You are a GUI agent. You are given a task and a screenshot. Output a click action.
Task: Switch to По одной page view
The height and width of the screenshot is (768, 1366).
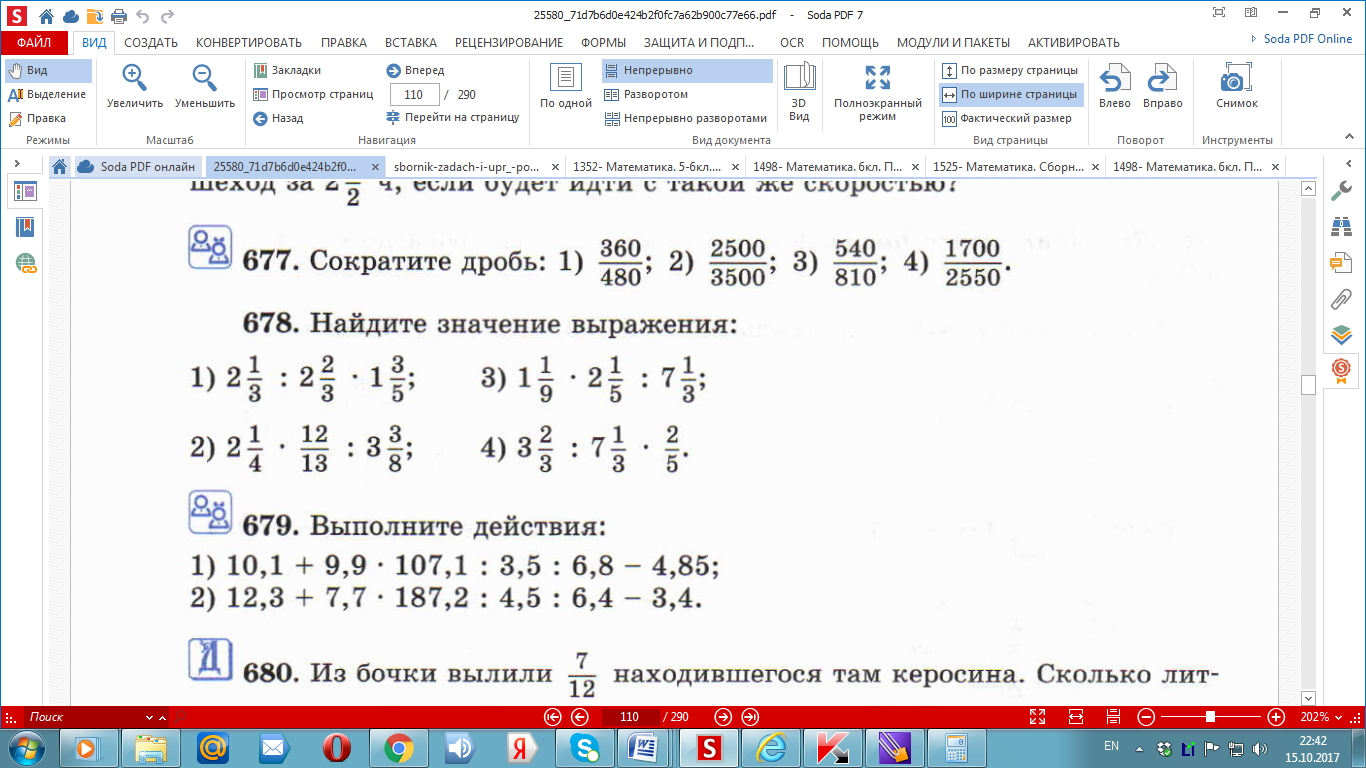click(x=566, y=86)
